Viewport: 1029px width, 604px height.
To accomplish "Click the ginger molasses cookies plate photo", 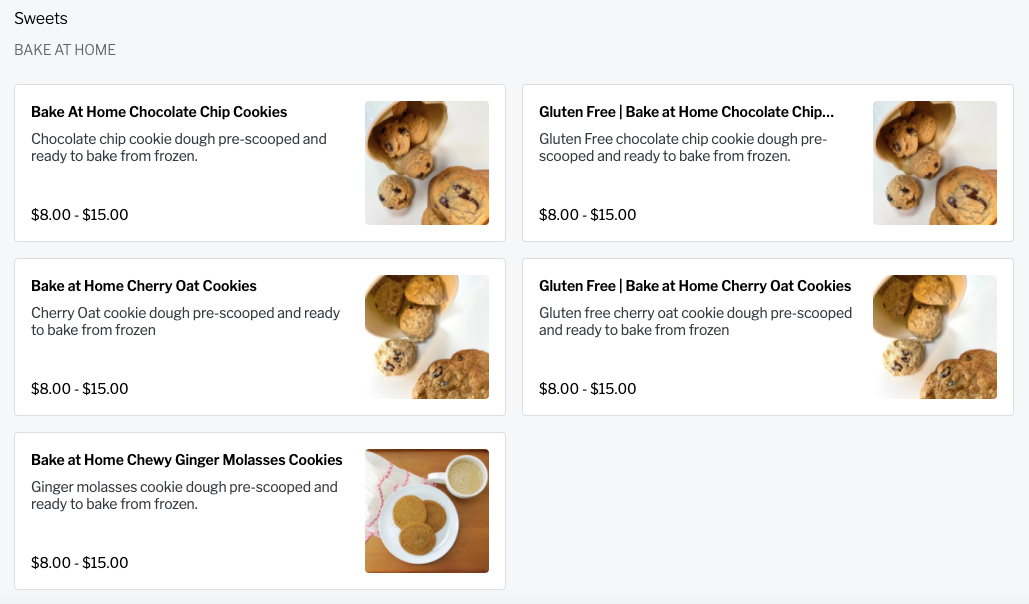I will 426,511.
